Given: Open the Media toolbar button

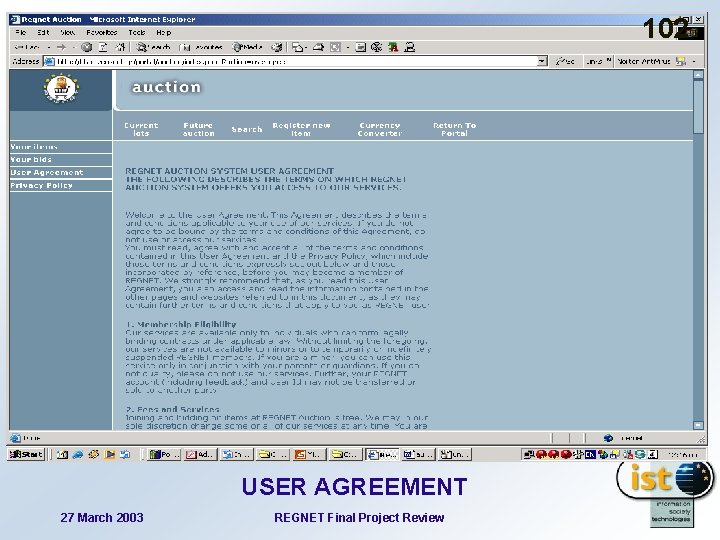Looking at the screenshot, I should (248, 47).
